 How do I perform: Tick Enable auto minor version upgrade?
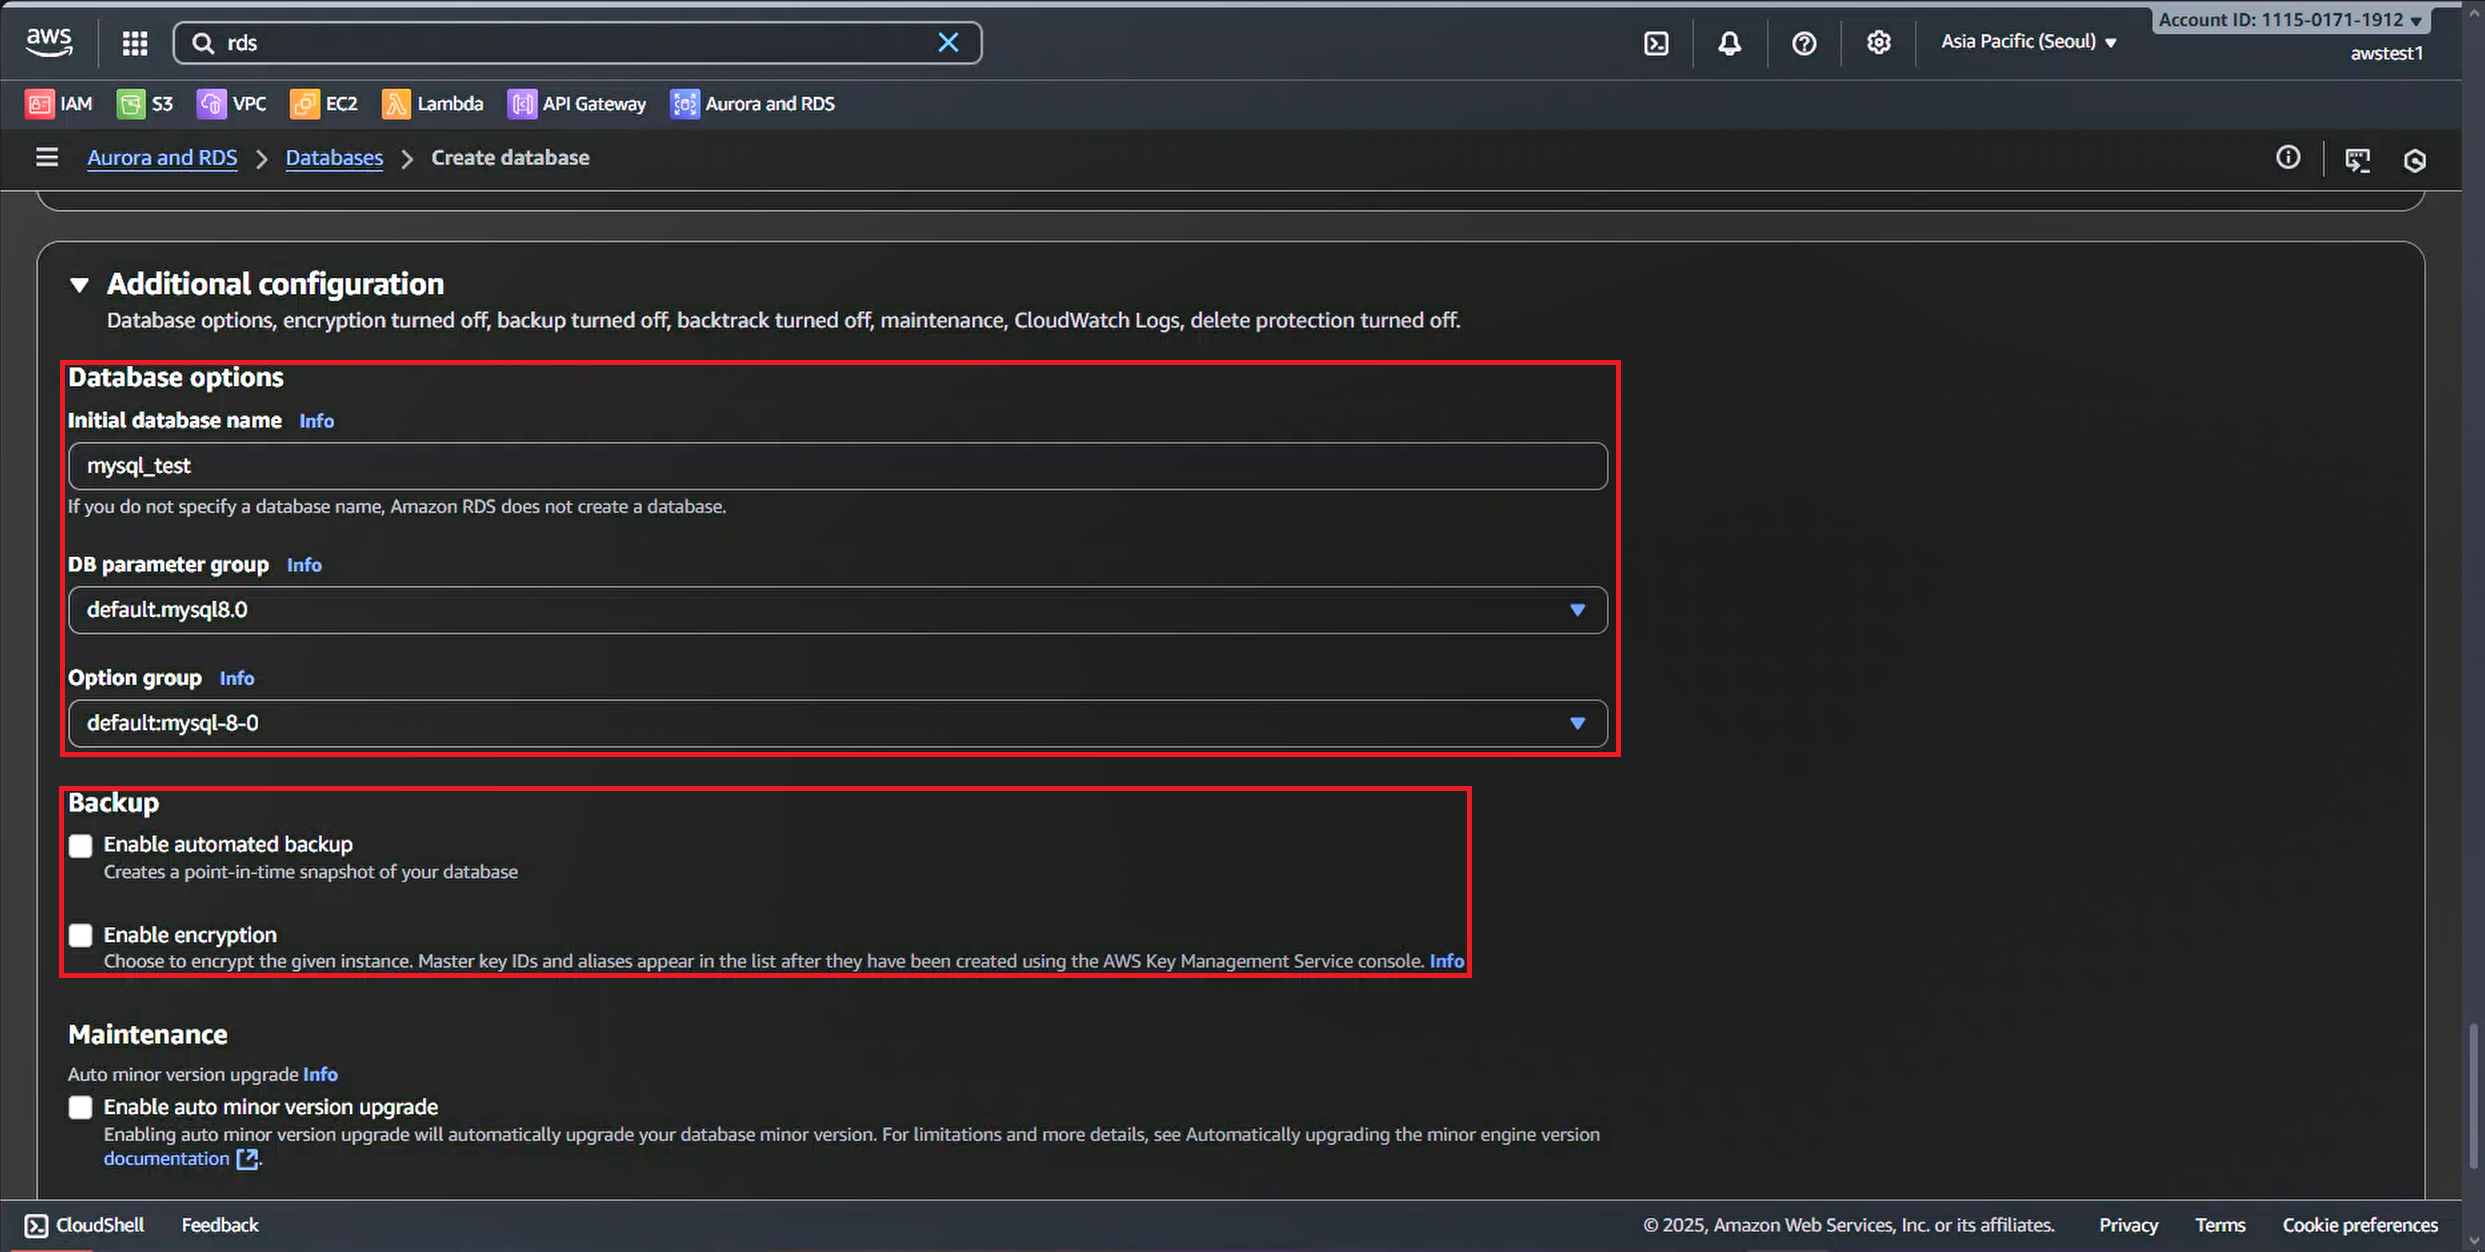click(81, 1108)
